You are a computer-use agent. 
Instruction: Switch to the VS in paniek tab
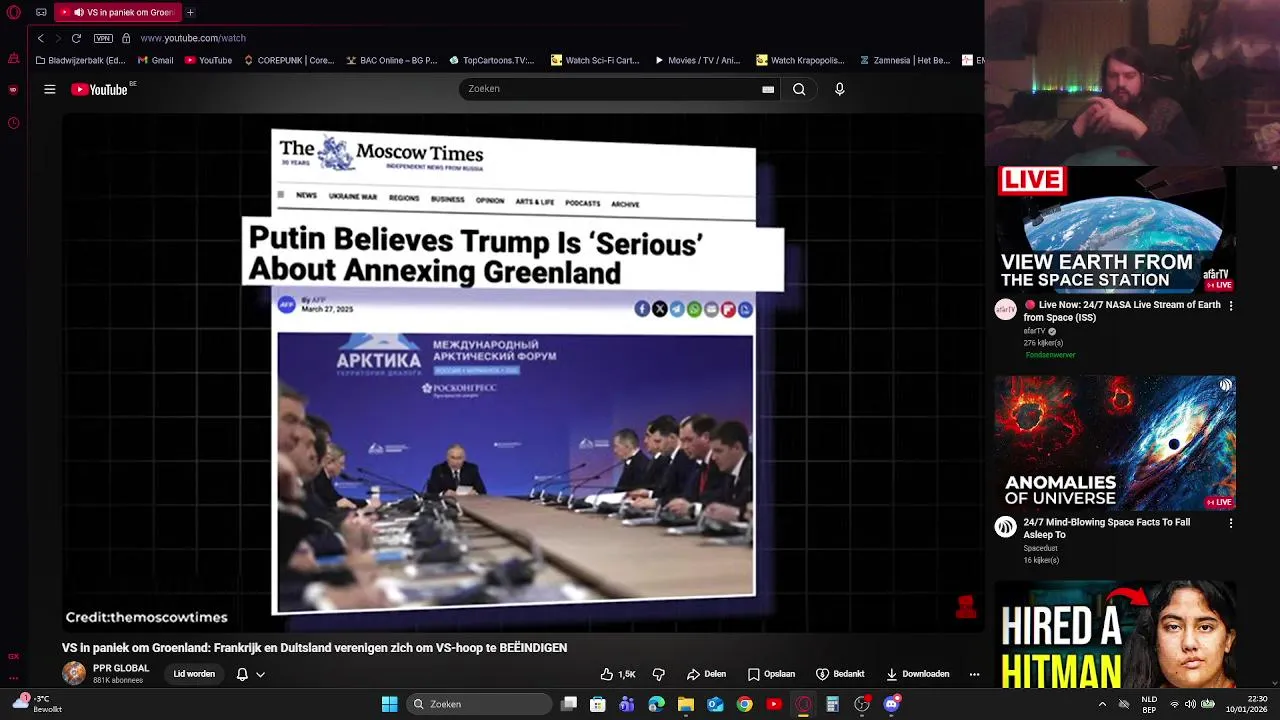pyautogui.click(x=117, y=12)
